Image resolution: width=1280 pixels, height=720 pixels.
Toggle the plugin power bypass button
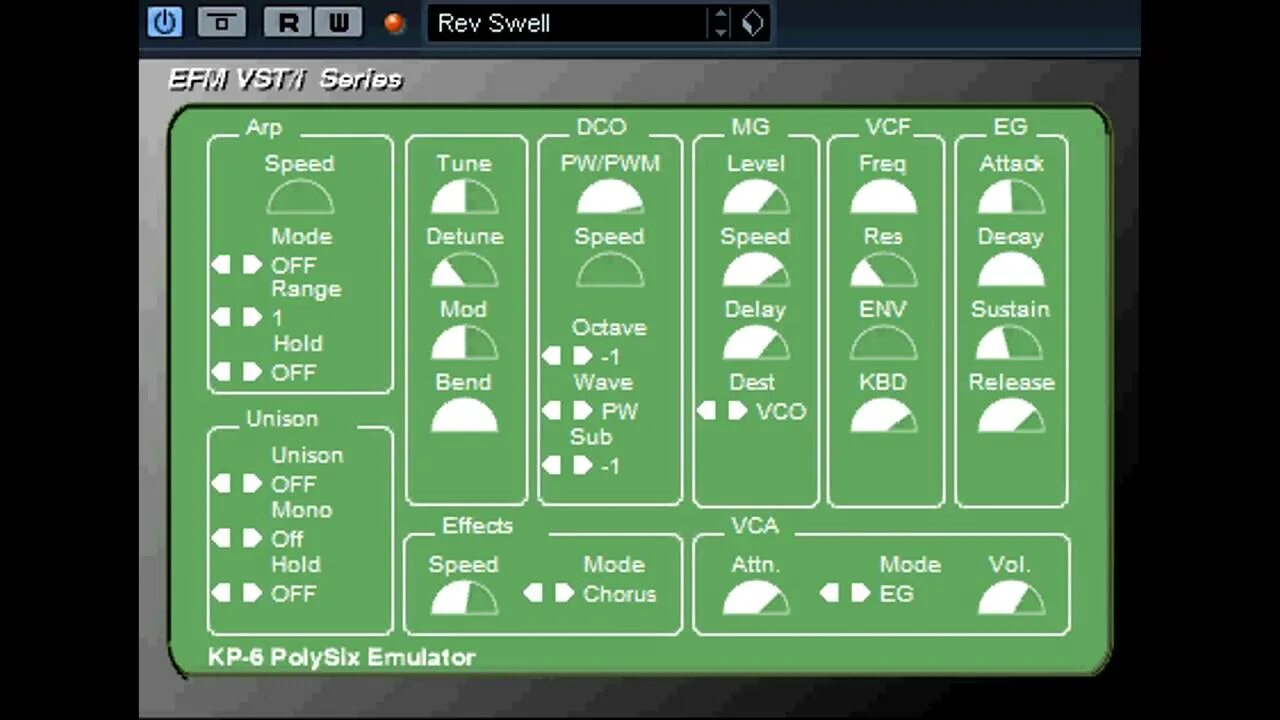tap(165, 22)
